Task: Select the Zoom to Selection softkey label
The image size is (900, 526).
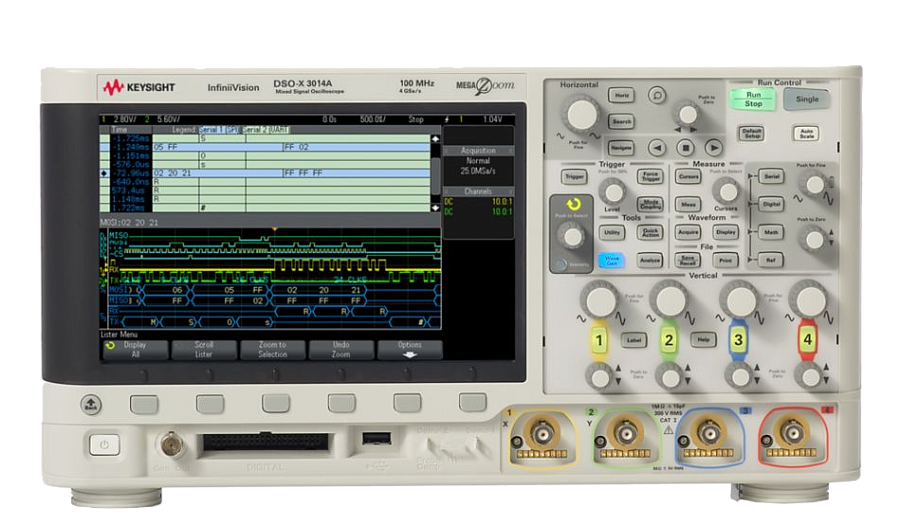Action: (273, 350)
